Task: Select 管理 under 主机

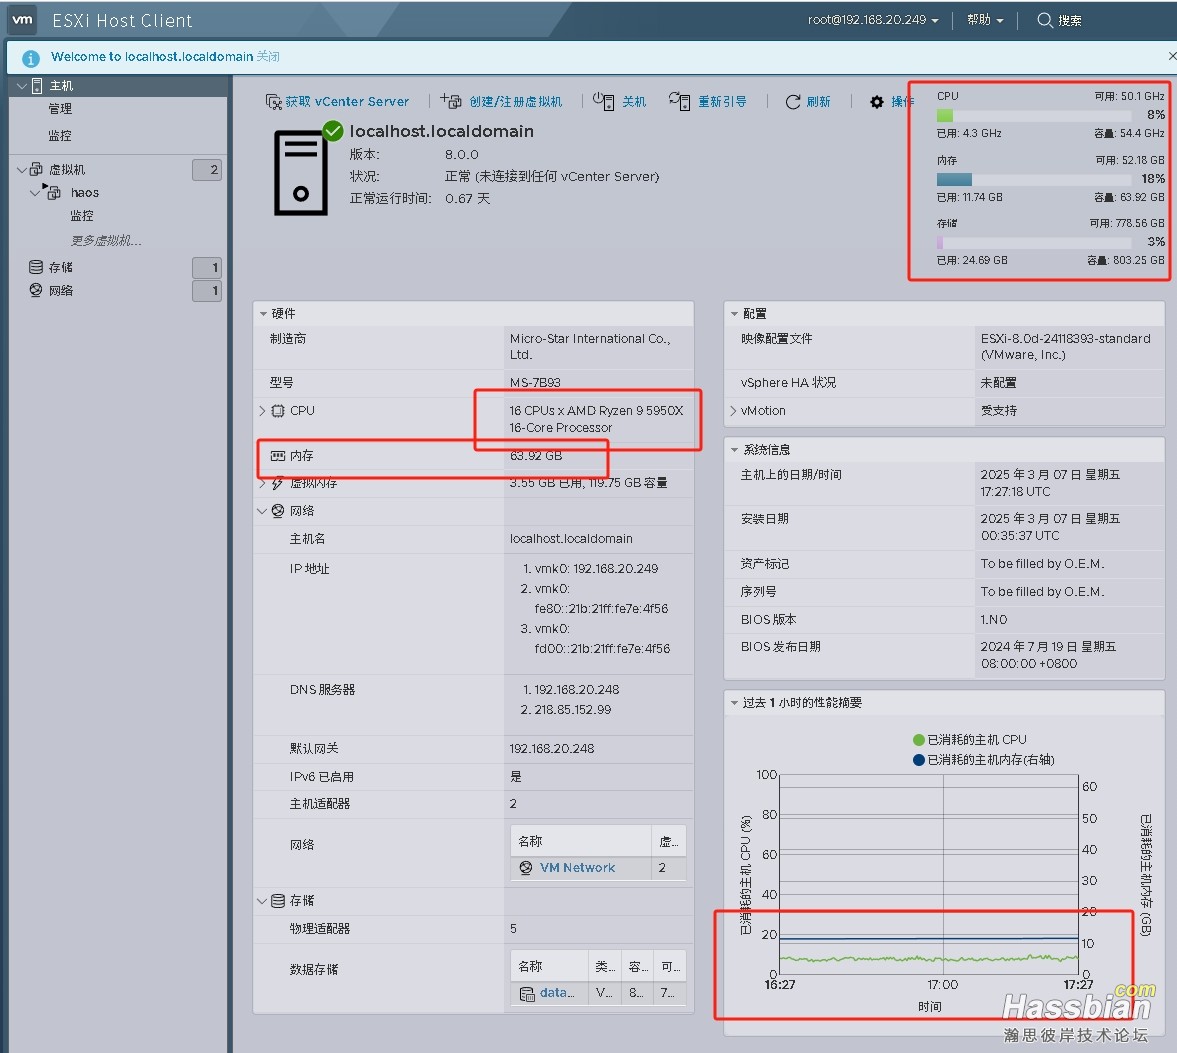Action: click(x=60, y=109)
